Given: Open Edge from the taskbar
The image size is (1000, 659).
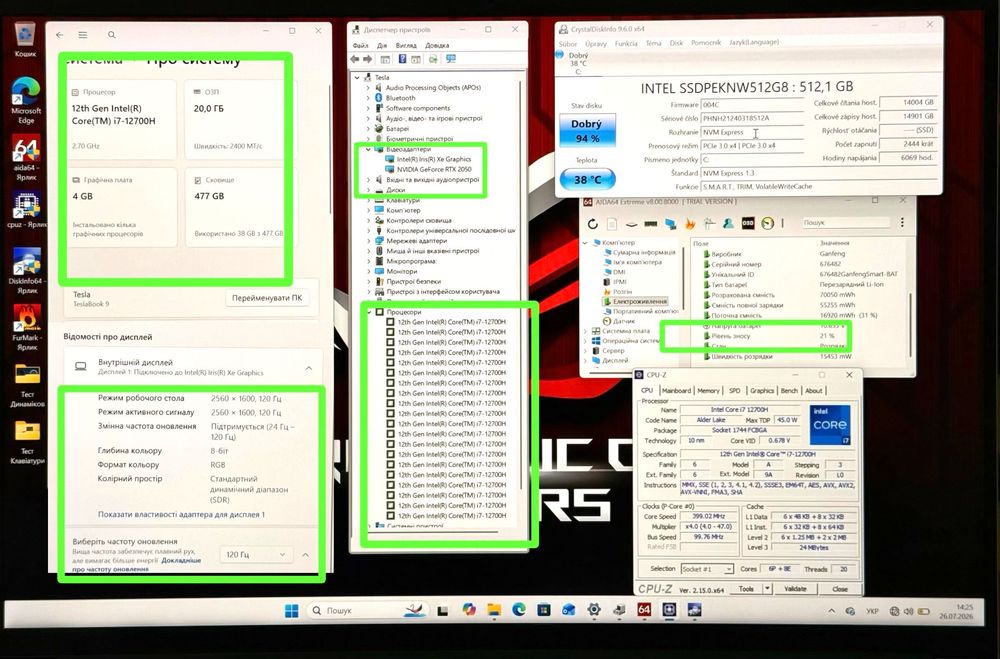Looking at the screenshot, I should point(519,610).
